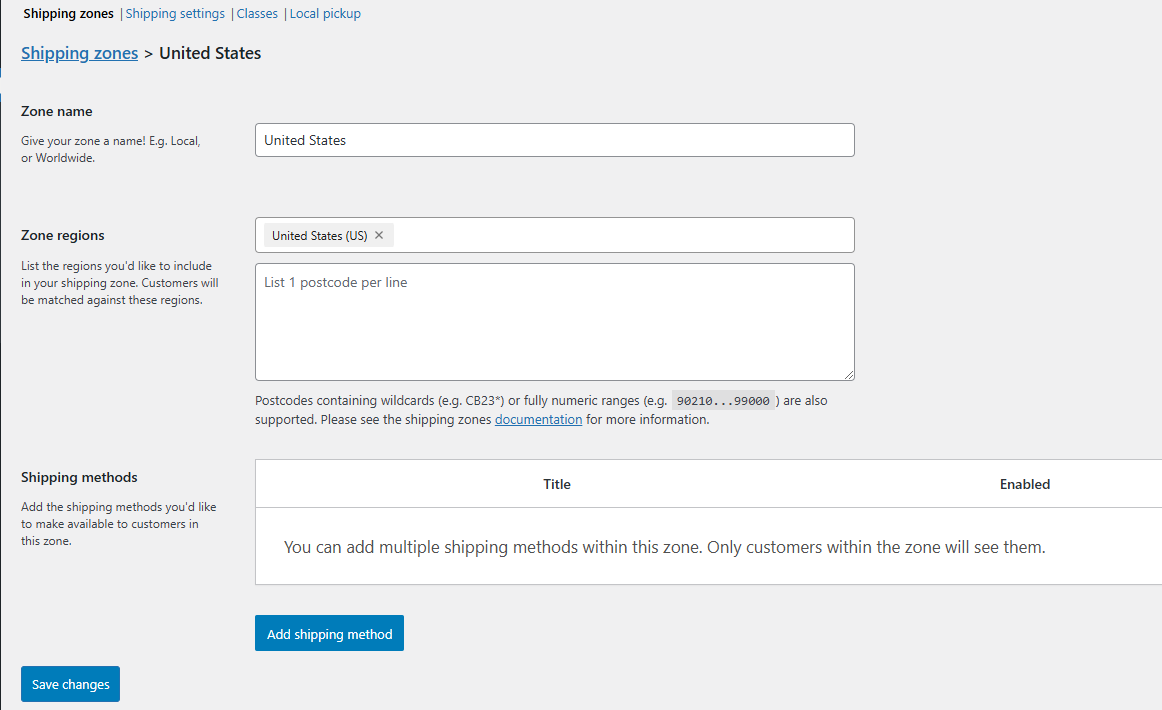The width and height of the screenshot is (1162, 710).
Task: Grab the postcode textarea resize handle
Action: click(849, 375)
